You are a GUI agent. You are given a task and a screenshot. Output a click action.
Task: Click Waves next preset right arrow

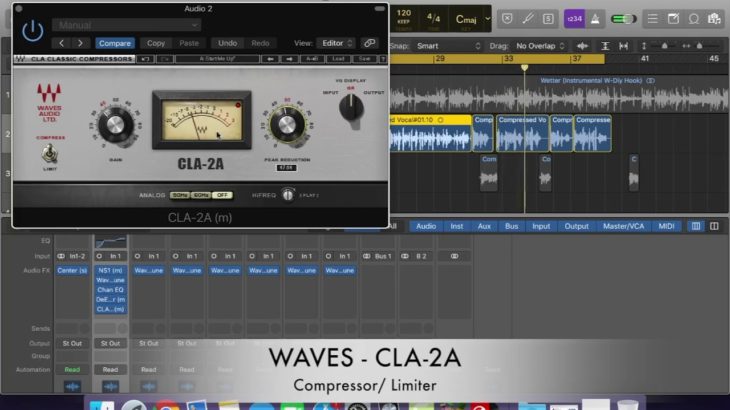(289, 59)
